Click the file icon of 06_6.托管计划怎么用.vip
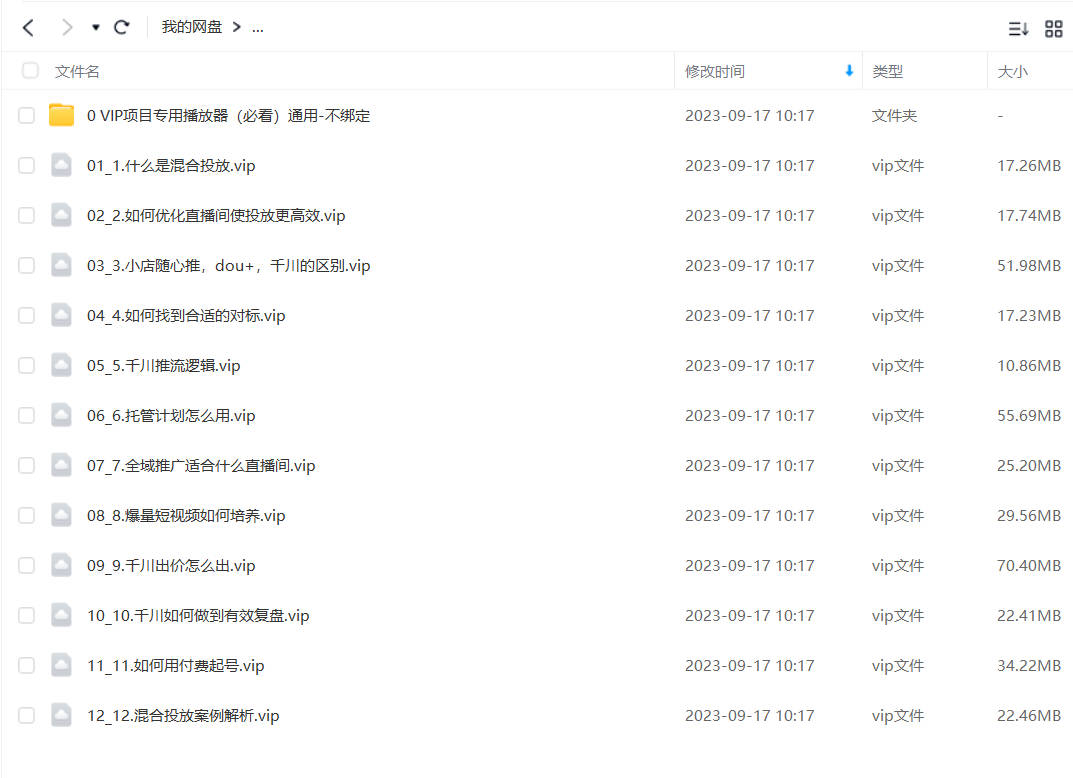 coord(62,415)
